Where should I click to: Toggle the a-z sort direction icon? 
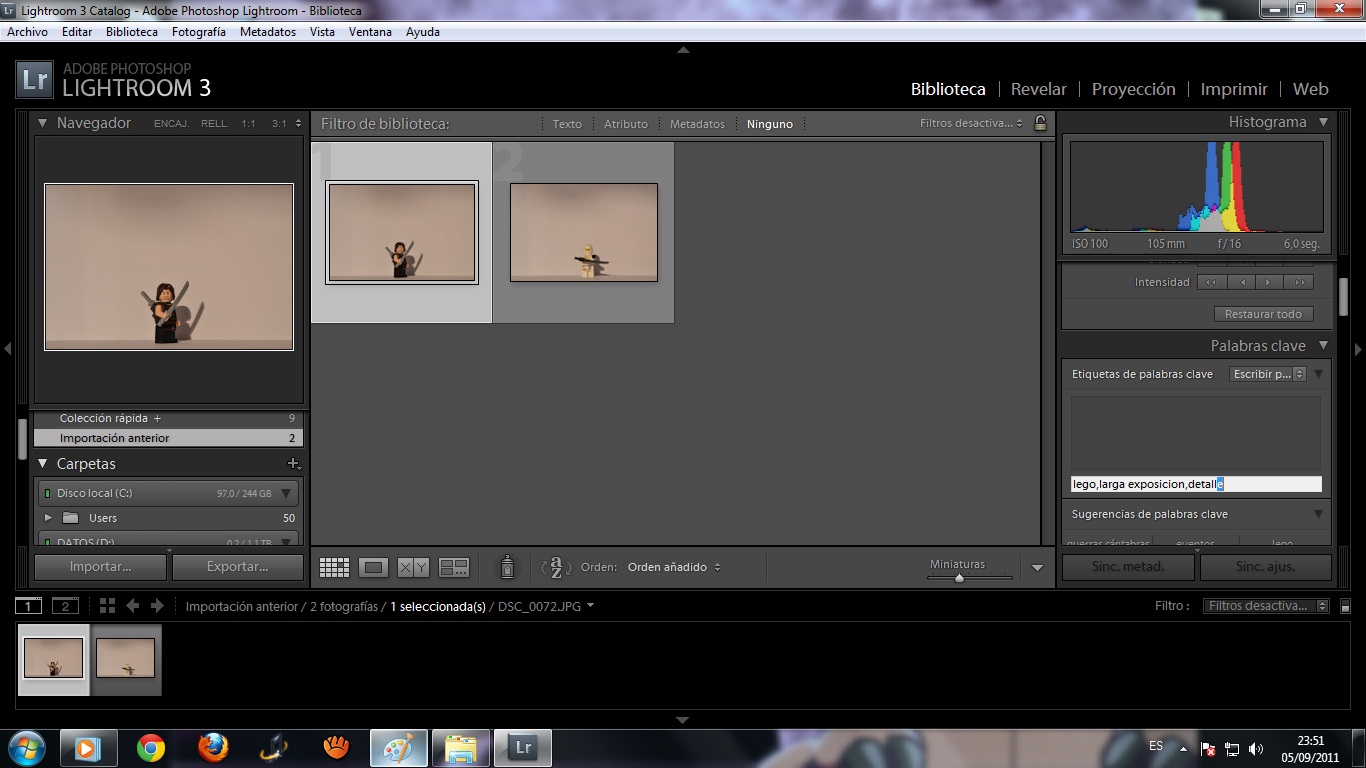[x=556, y=567]
